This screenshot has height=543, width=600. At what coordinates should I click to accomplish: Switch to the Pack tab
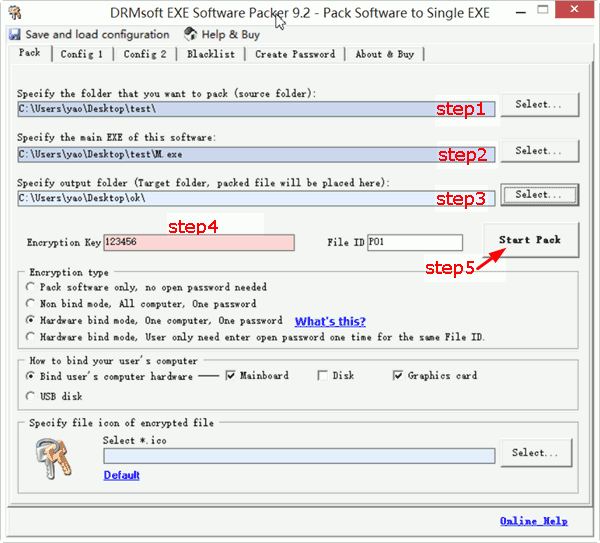(29, 53)
